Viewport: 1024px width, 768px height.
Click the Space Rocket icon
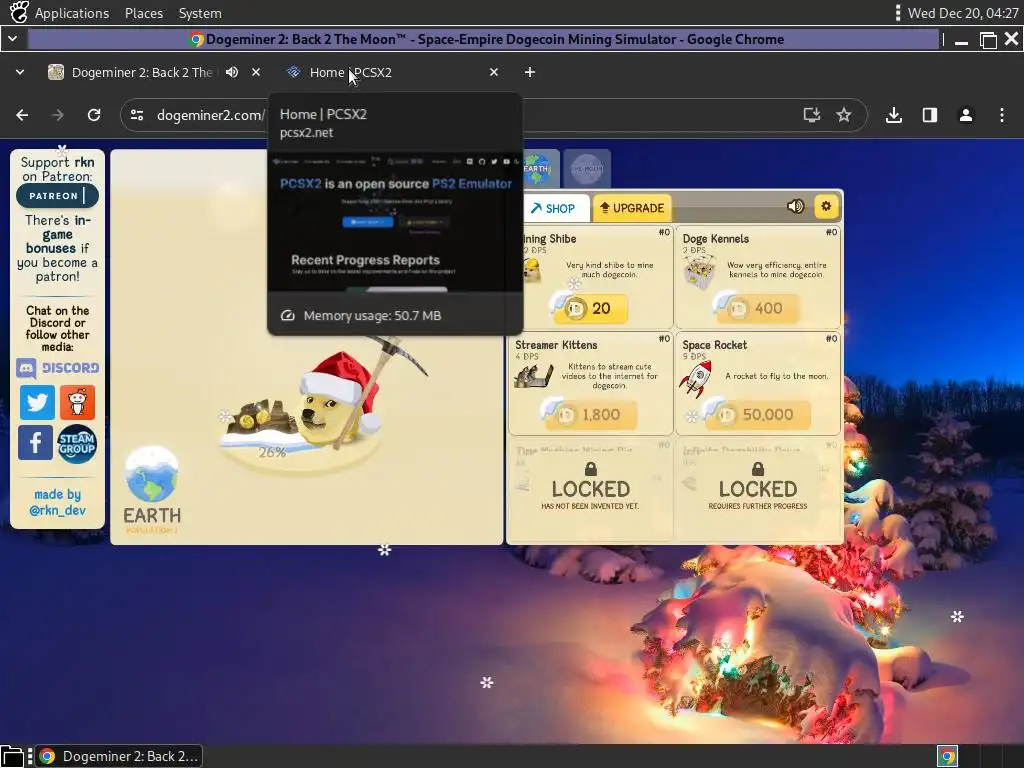coord(696,379)
